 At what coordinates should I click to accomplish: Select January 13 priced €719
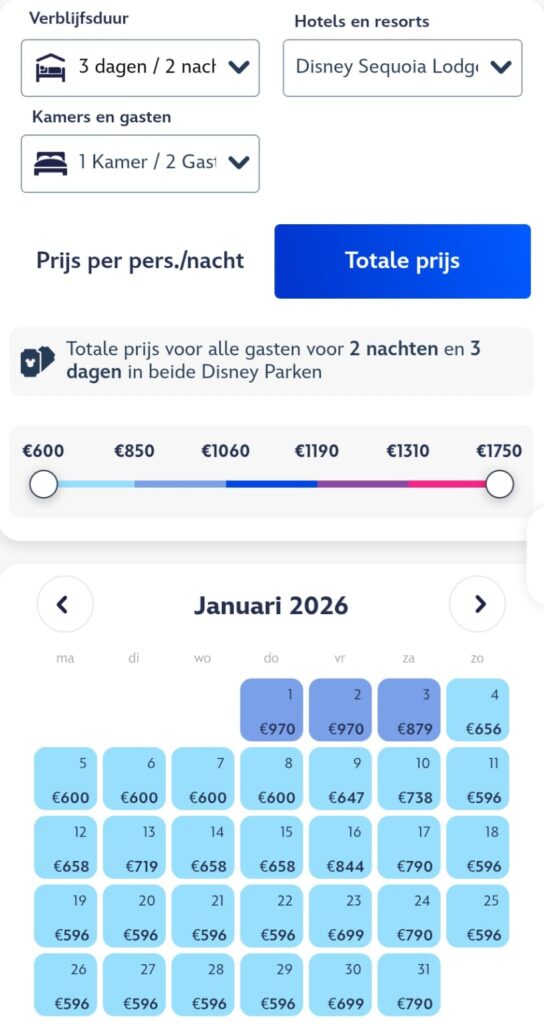tap(135, 847)
